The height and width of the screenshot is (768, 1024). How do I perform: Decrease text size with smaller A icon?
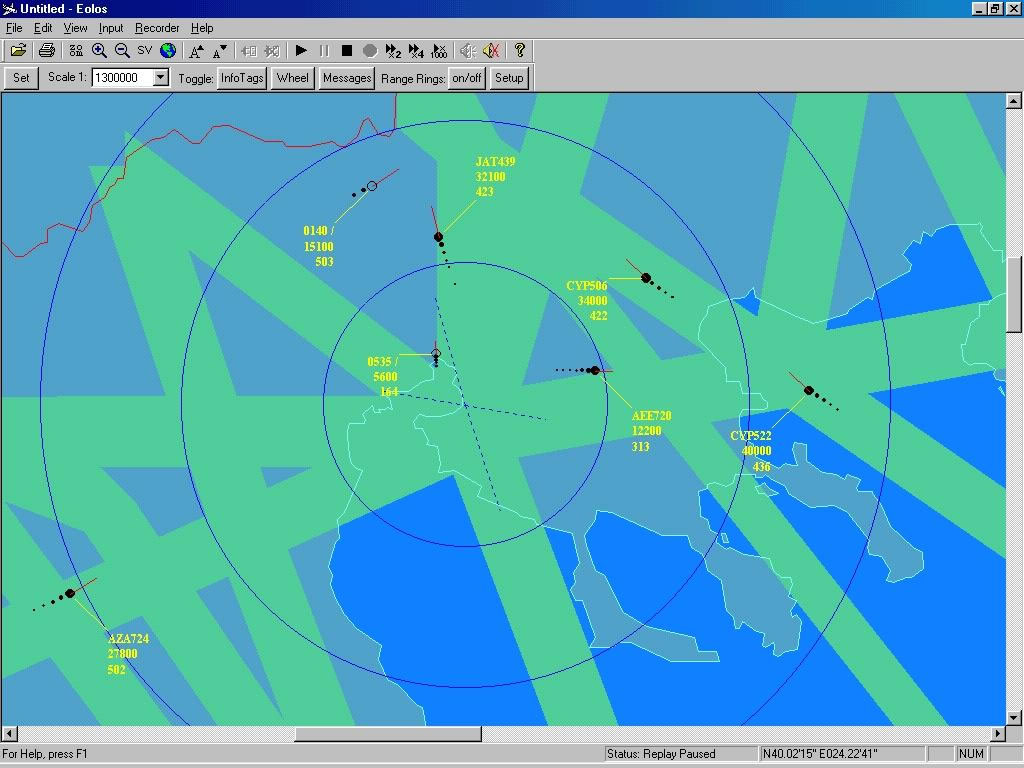[x=220, y=50]
